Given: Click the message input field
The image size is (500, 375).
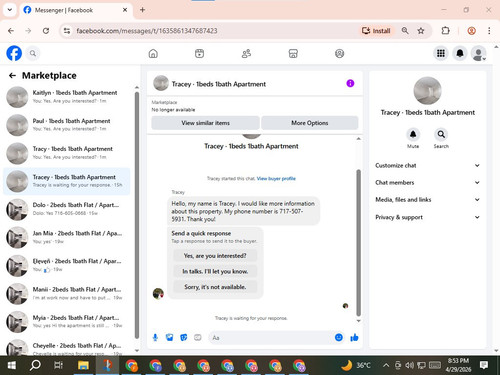Looking at the screenshot, I should click(272, 338).
